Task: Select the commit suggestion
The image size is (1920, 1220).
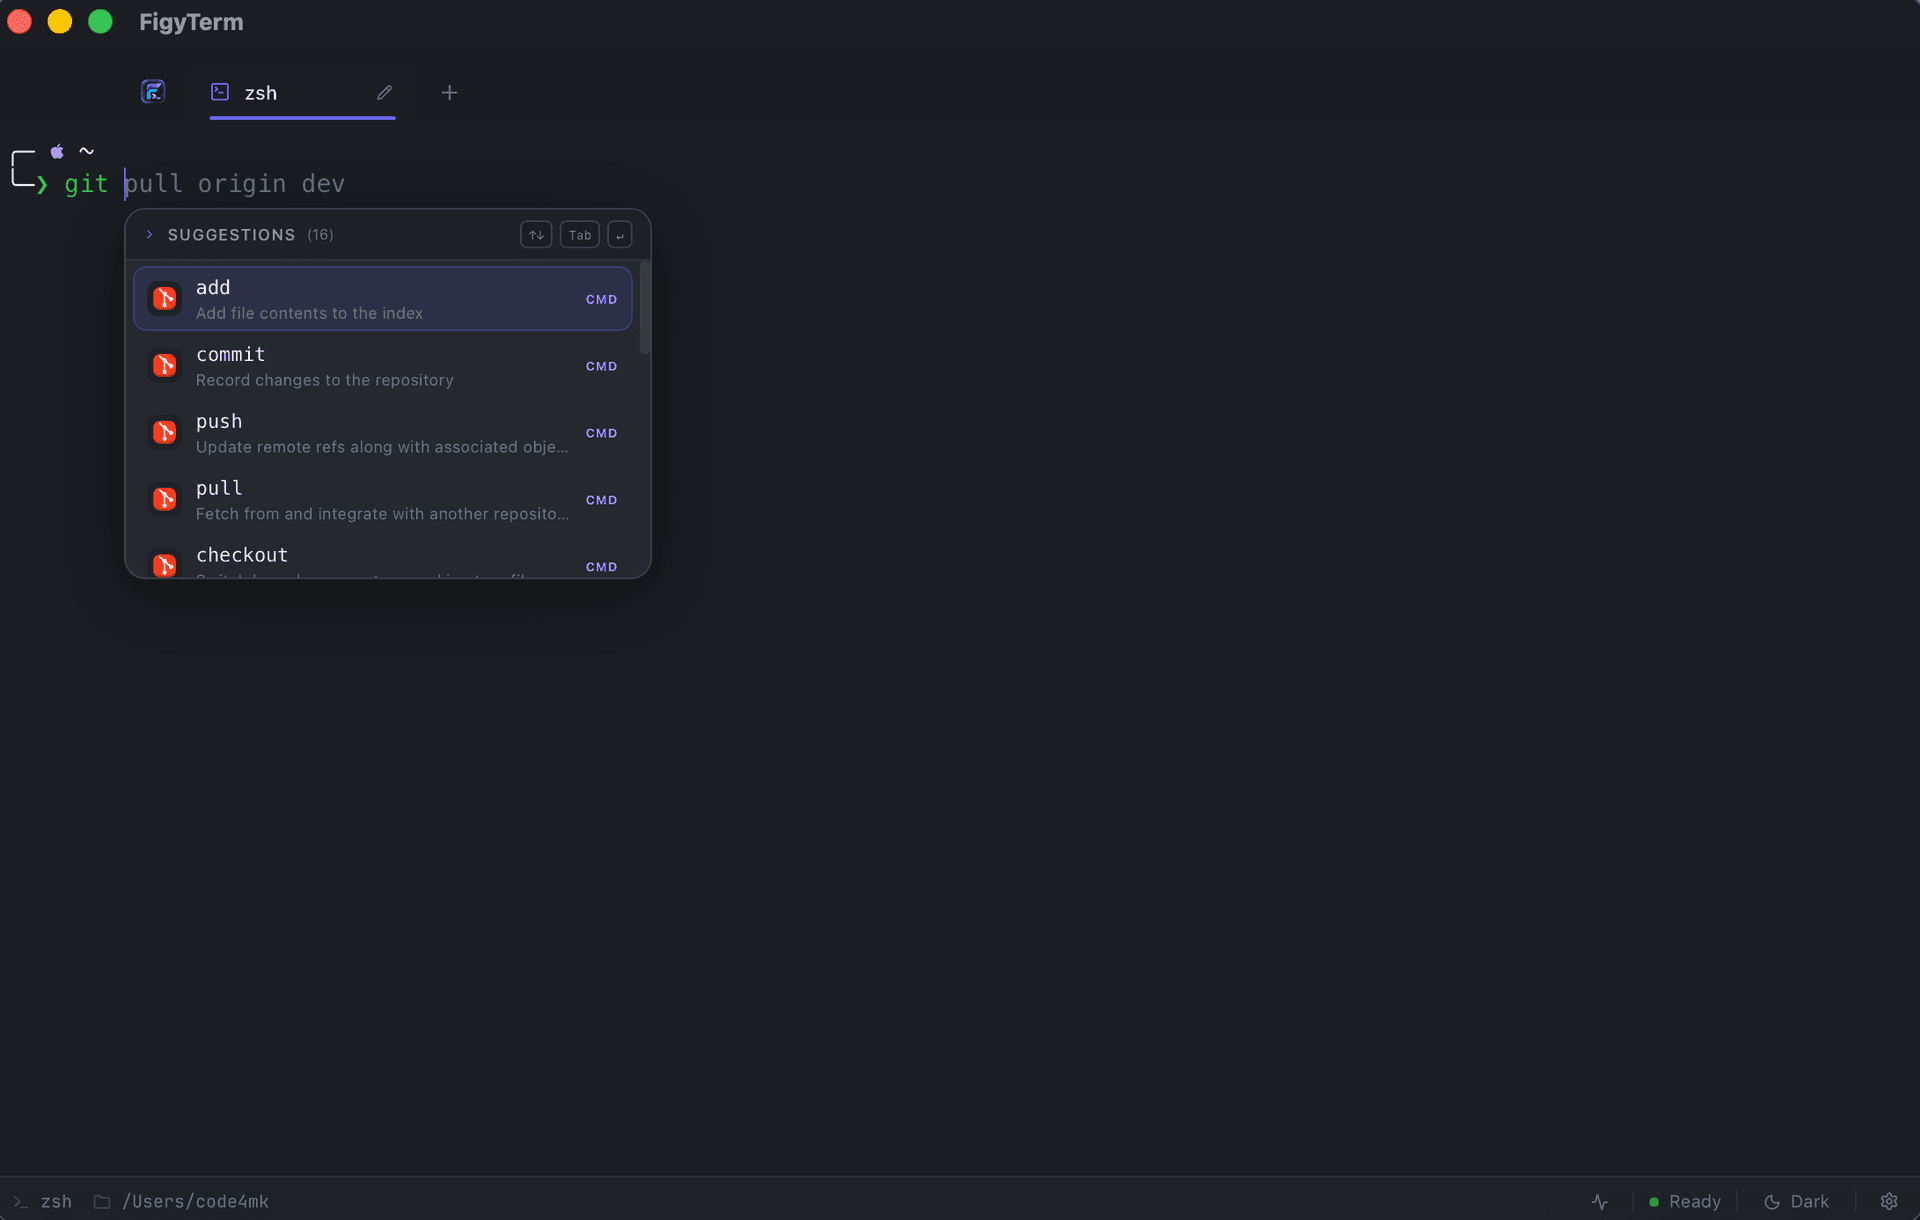Action: [383, 366]
